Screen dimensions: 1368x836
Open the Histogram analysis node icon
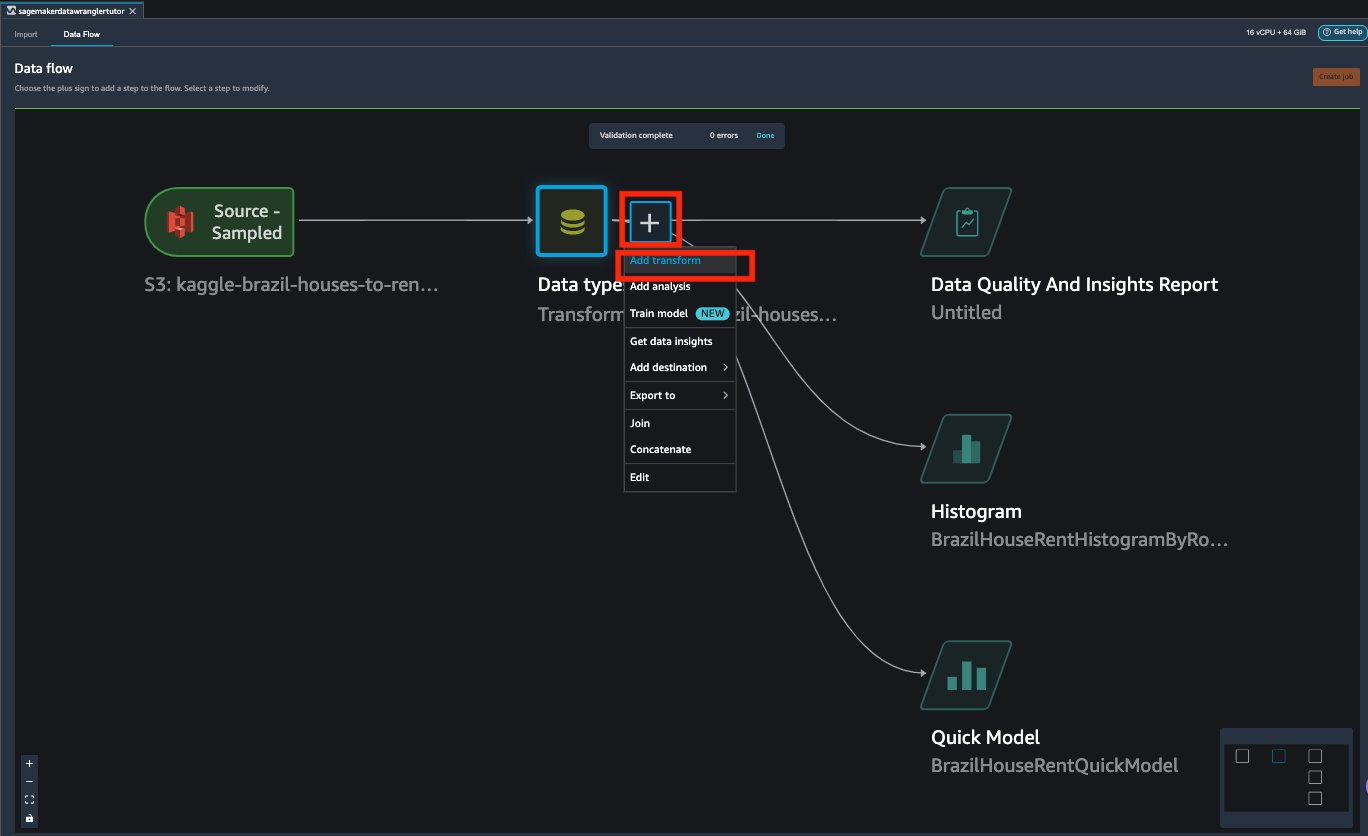966,448
